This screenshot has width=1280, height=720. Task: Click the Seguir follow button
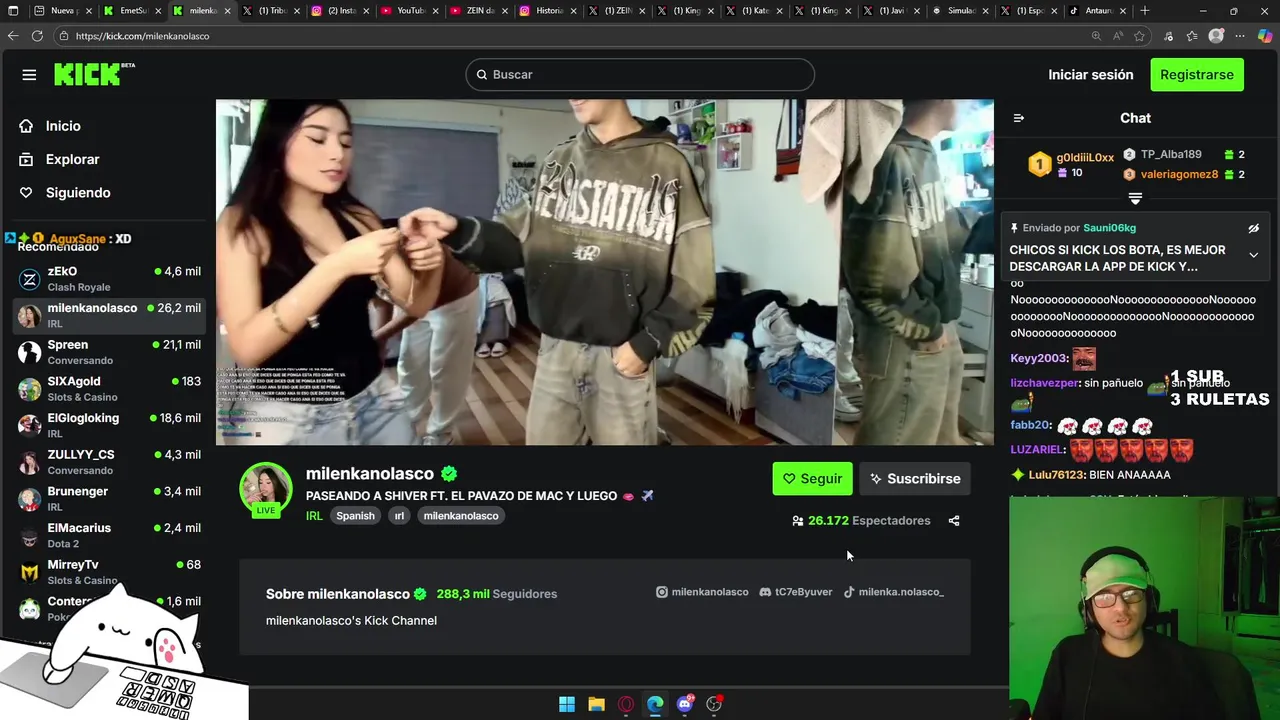click(x=812, y=478)
